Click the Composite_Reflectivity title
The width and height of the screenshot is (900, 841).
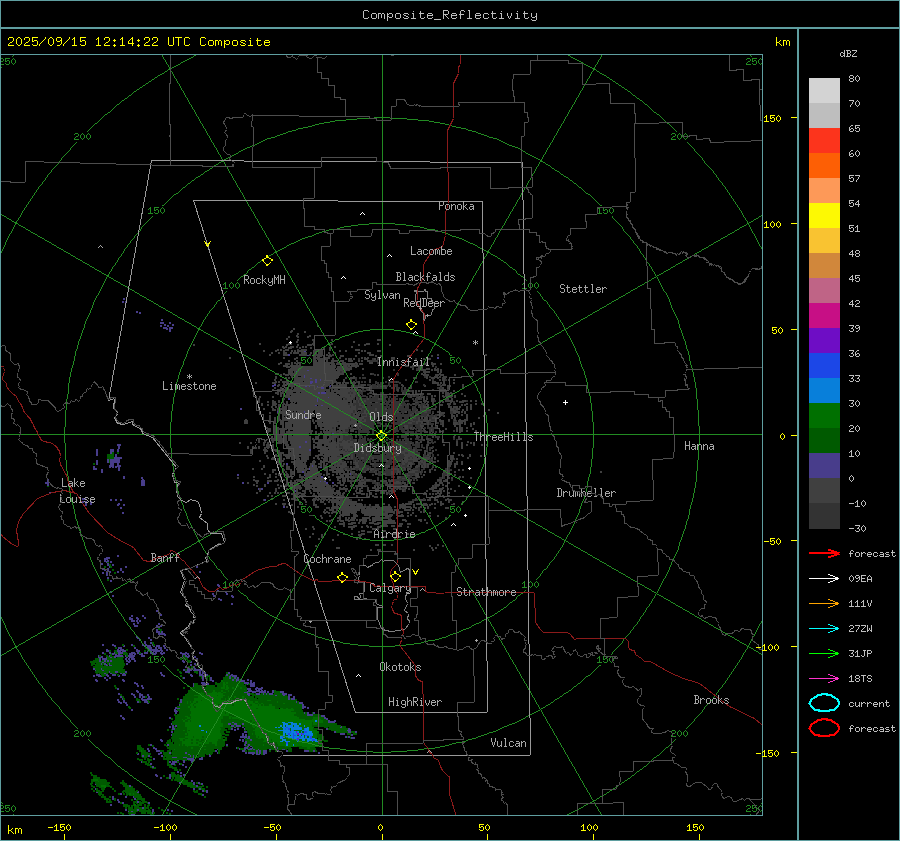coord(450,15)
